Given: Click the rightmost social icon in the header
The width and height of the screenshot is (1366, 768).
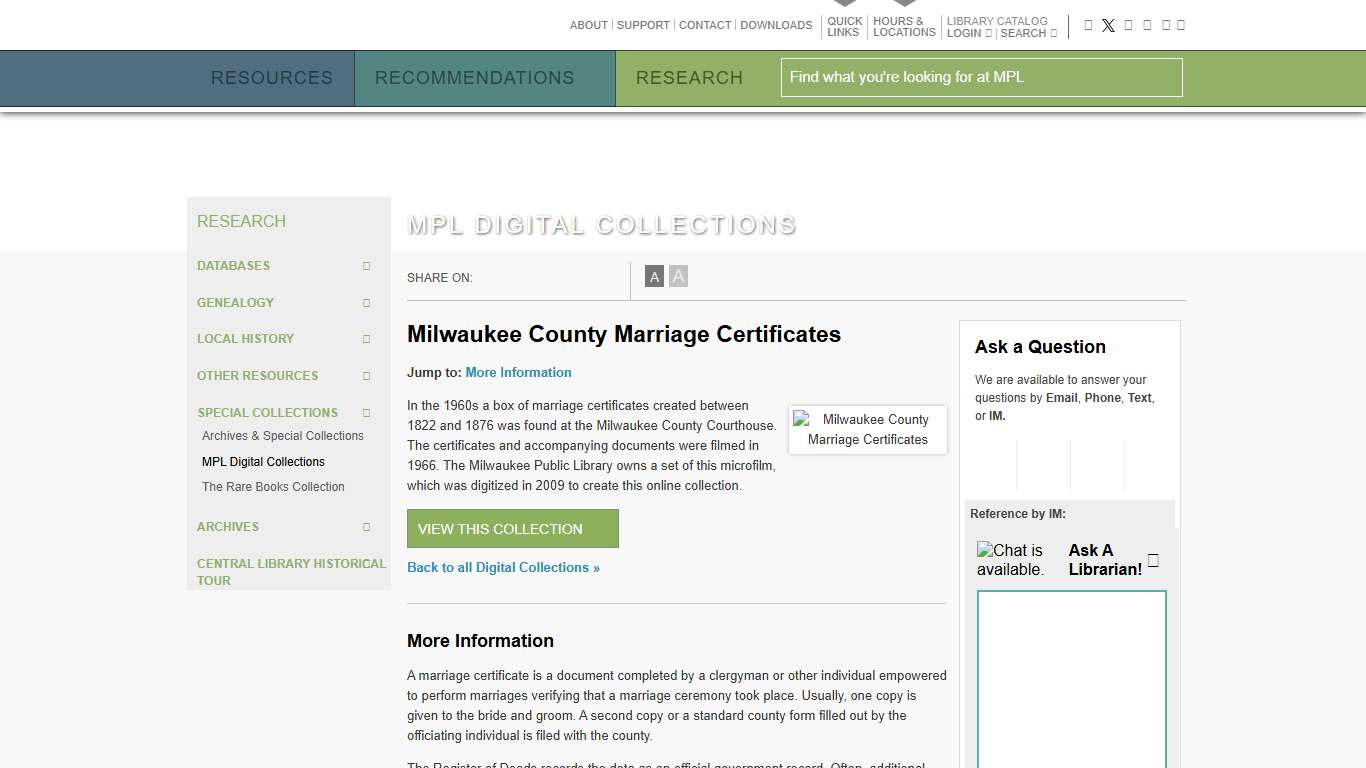Looking at the screenshot, I should coord(1181,25).
